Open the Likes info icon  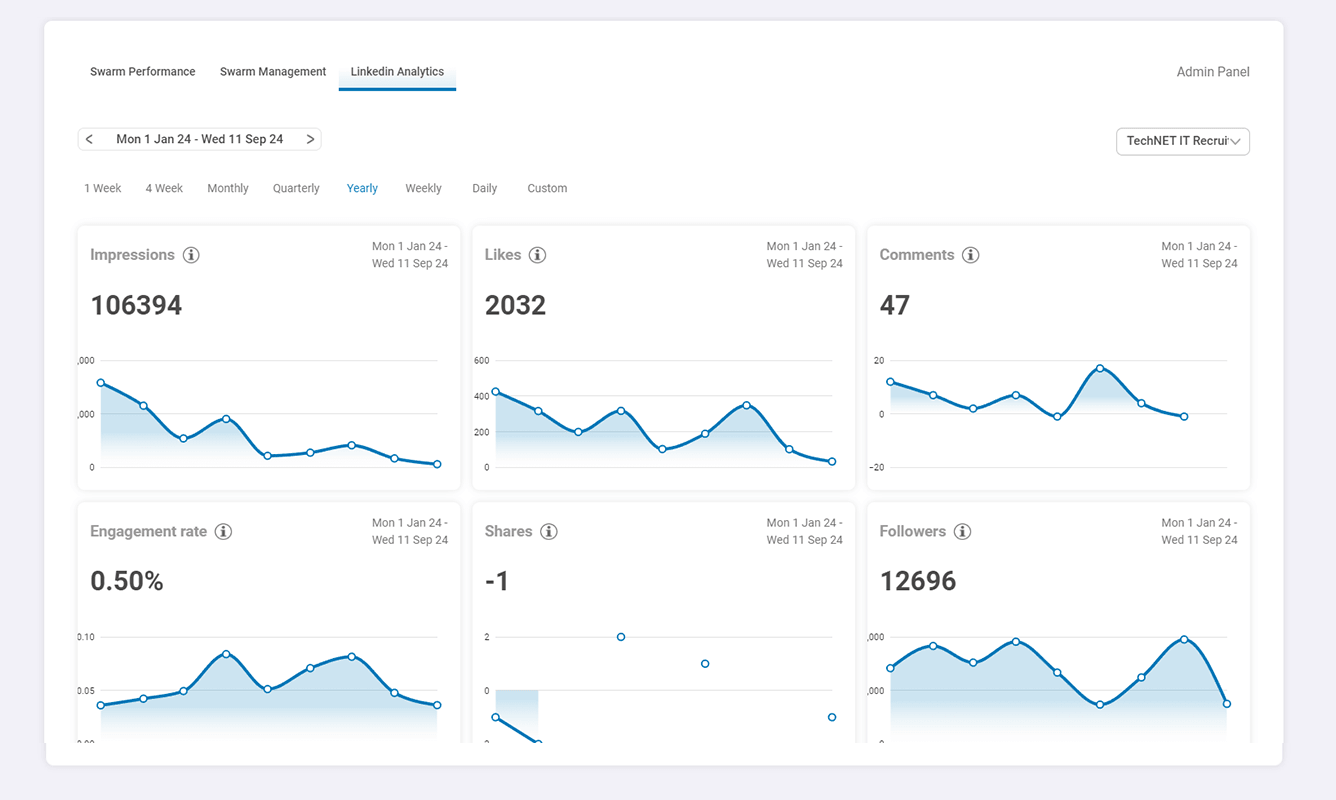pos(537,255)
